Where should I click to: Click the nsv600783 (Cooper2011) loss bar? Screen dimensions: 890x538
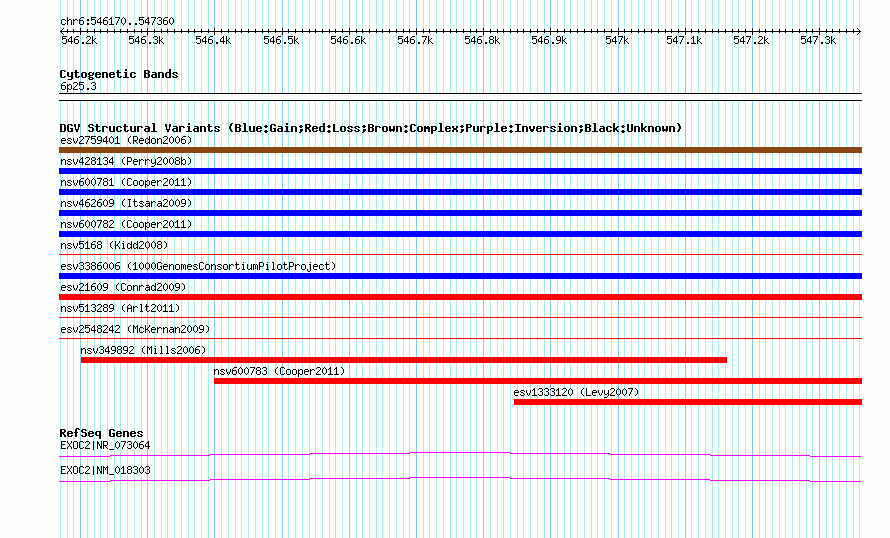(x=538, y=381)
